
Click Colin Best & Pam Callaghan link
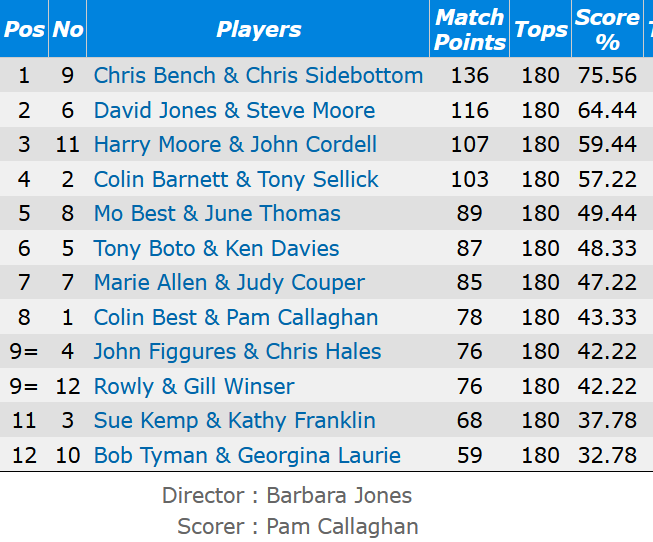click(236, 318)
